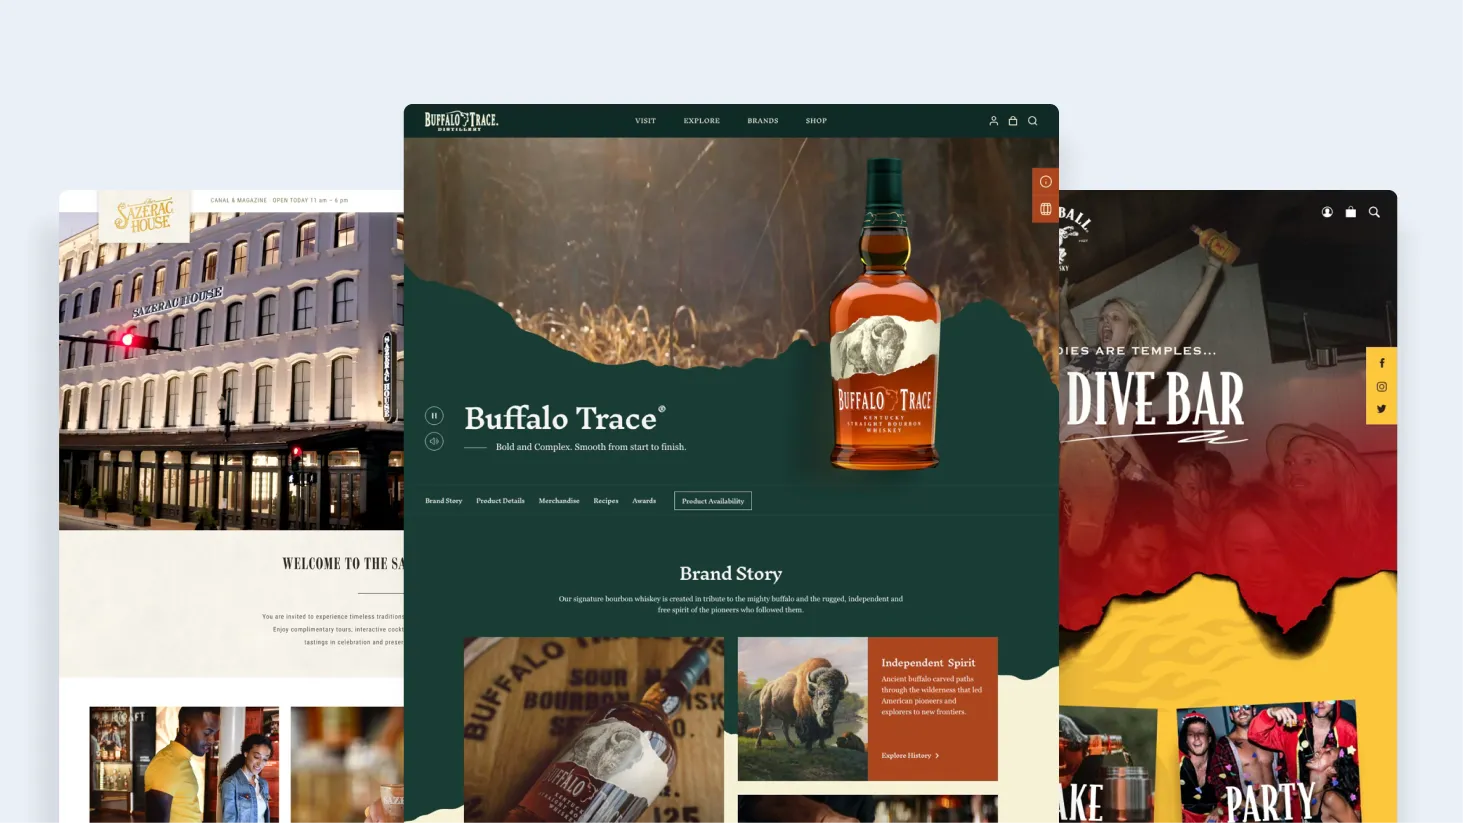Screen dimensions: 1463x823
Task: Click the DIVE BAR headline
Action: coord(1156,400)
